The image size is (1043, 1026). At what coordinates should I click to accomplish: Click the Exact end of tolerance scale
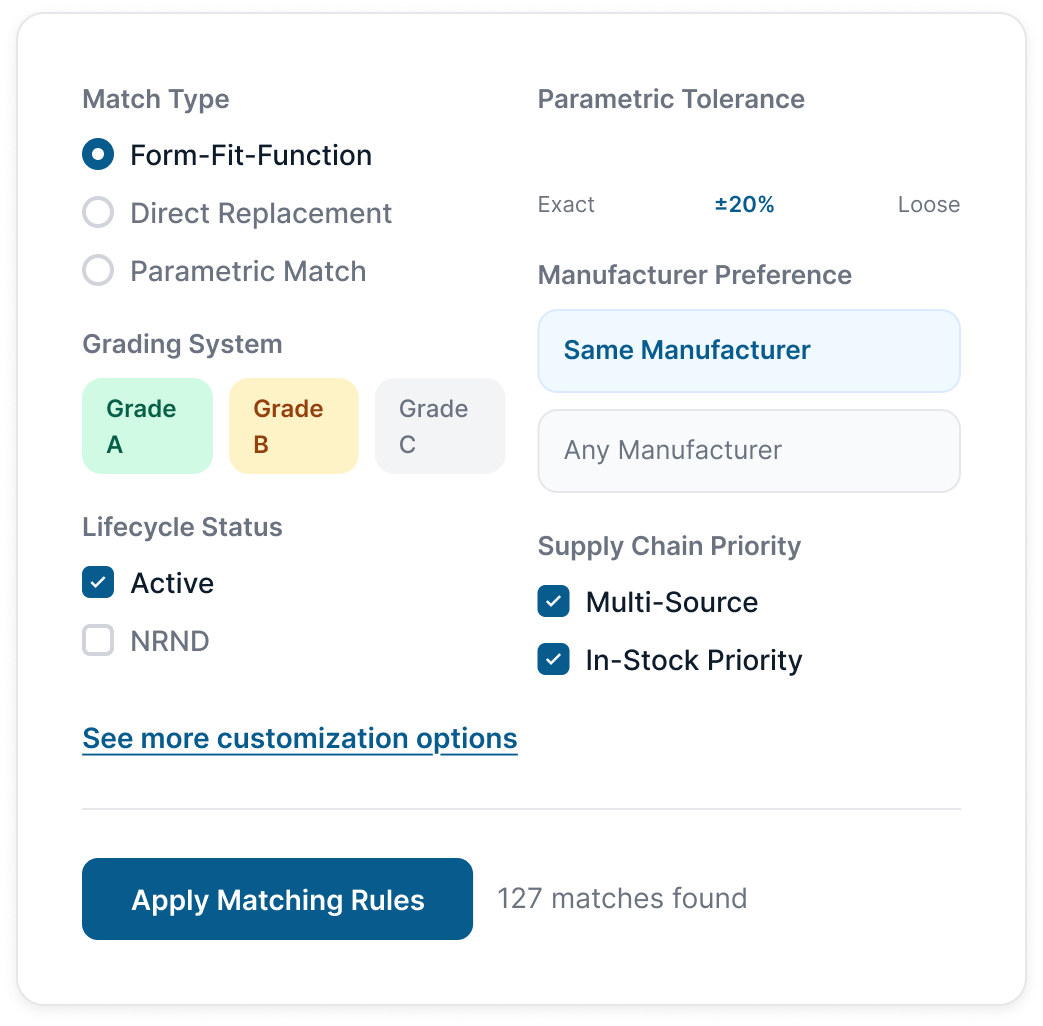tap(566, 204)
